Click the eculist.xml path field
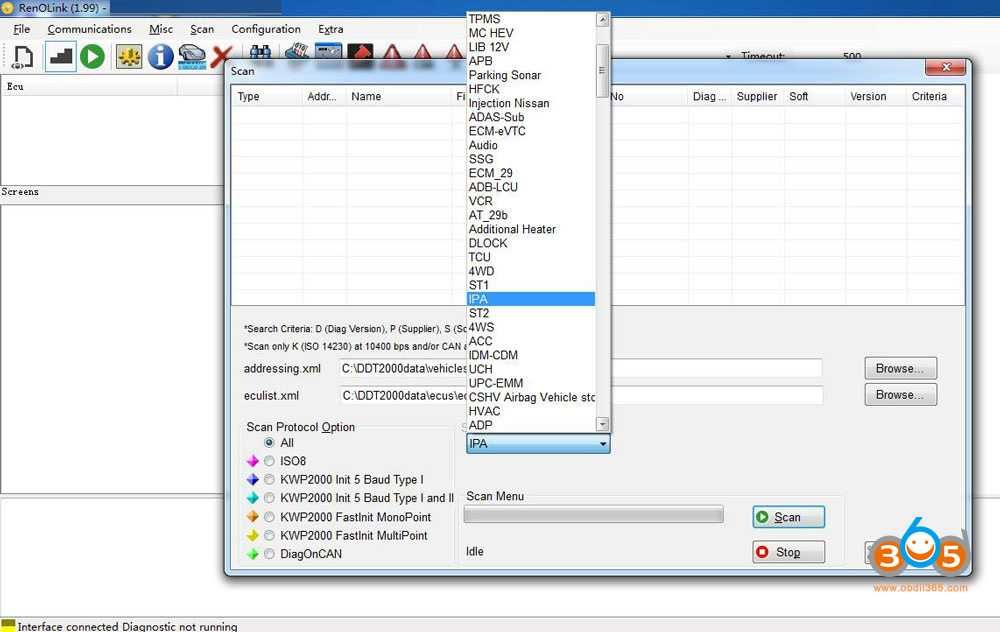Viewport: 1000px width, 632px height. click(x=580, y=395)
